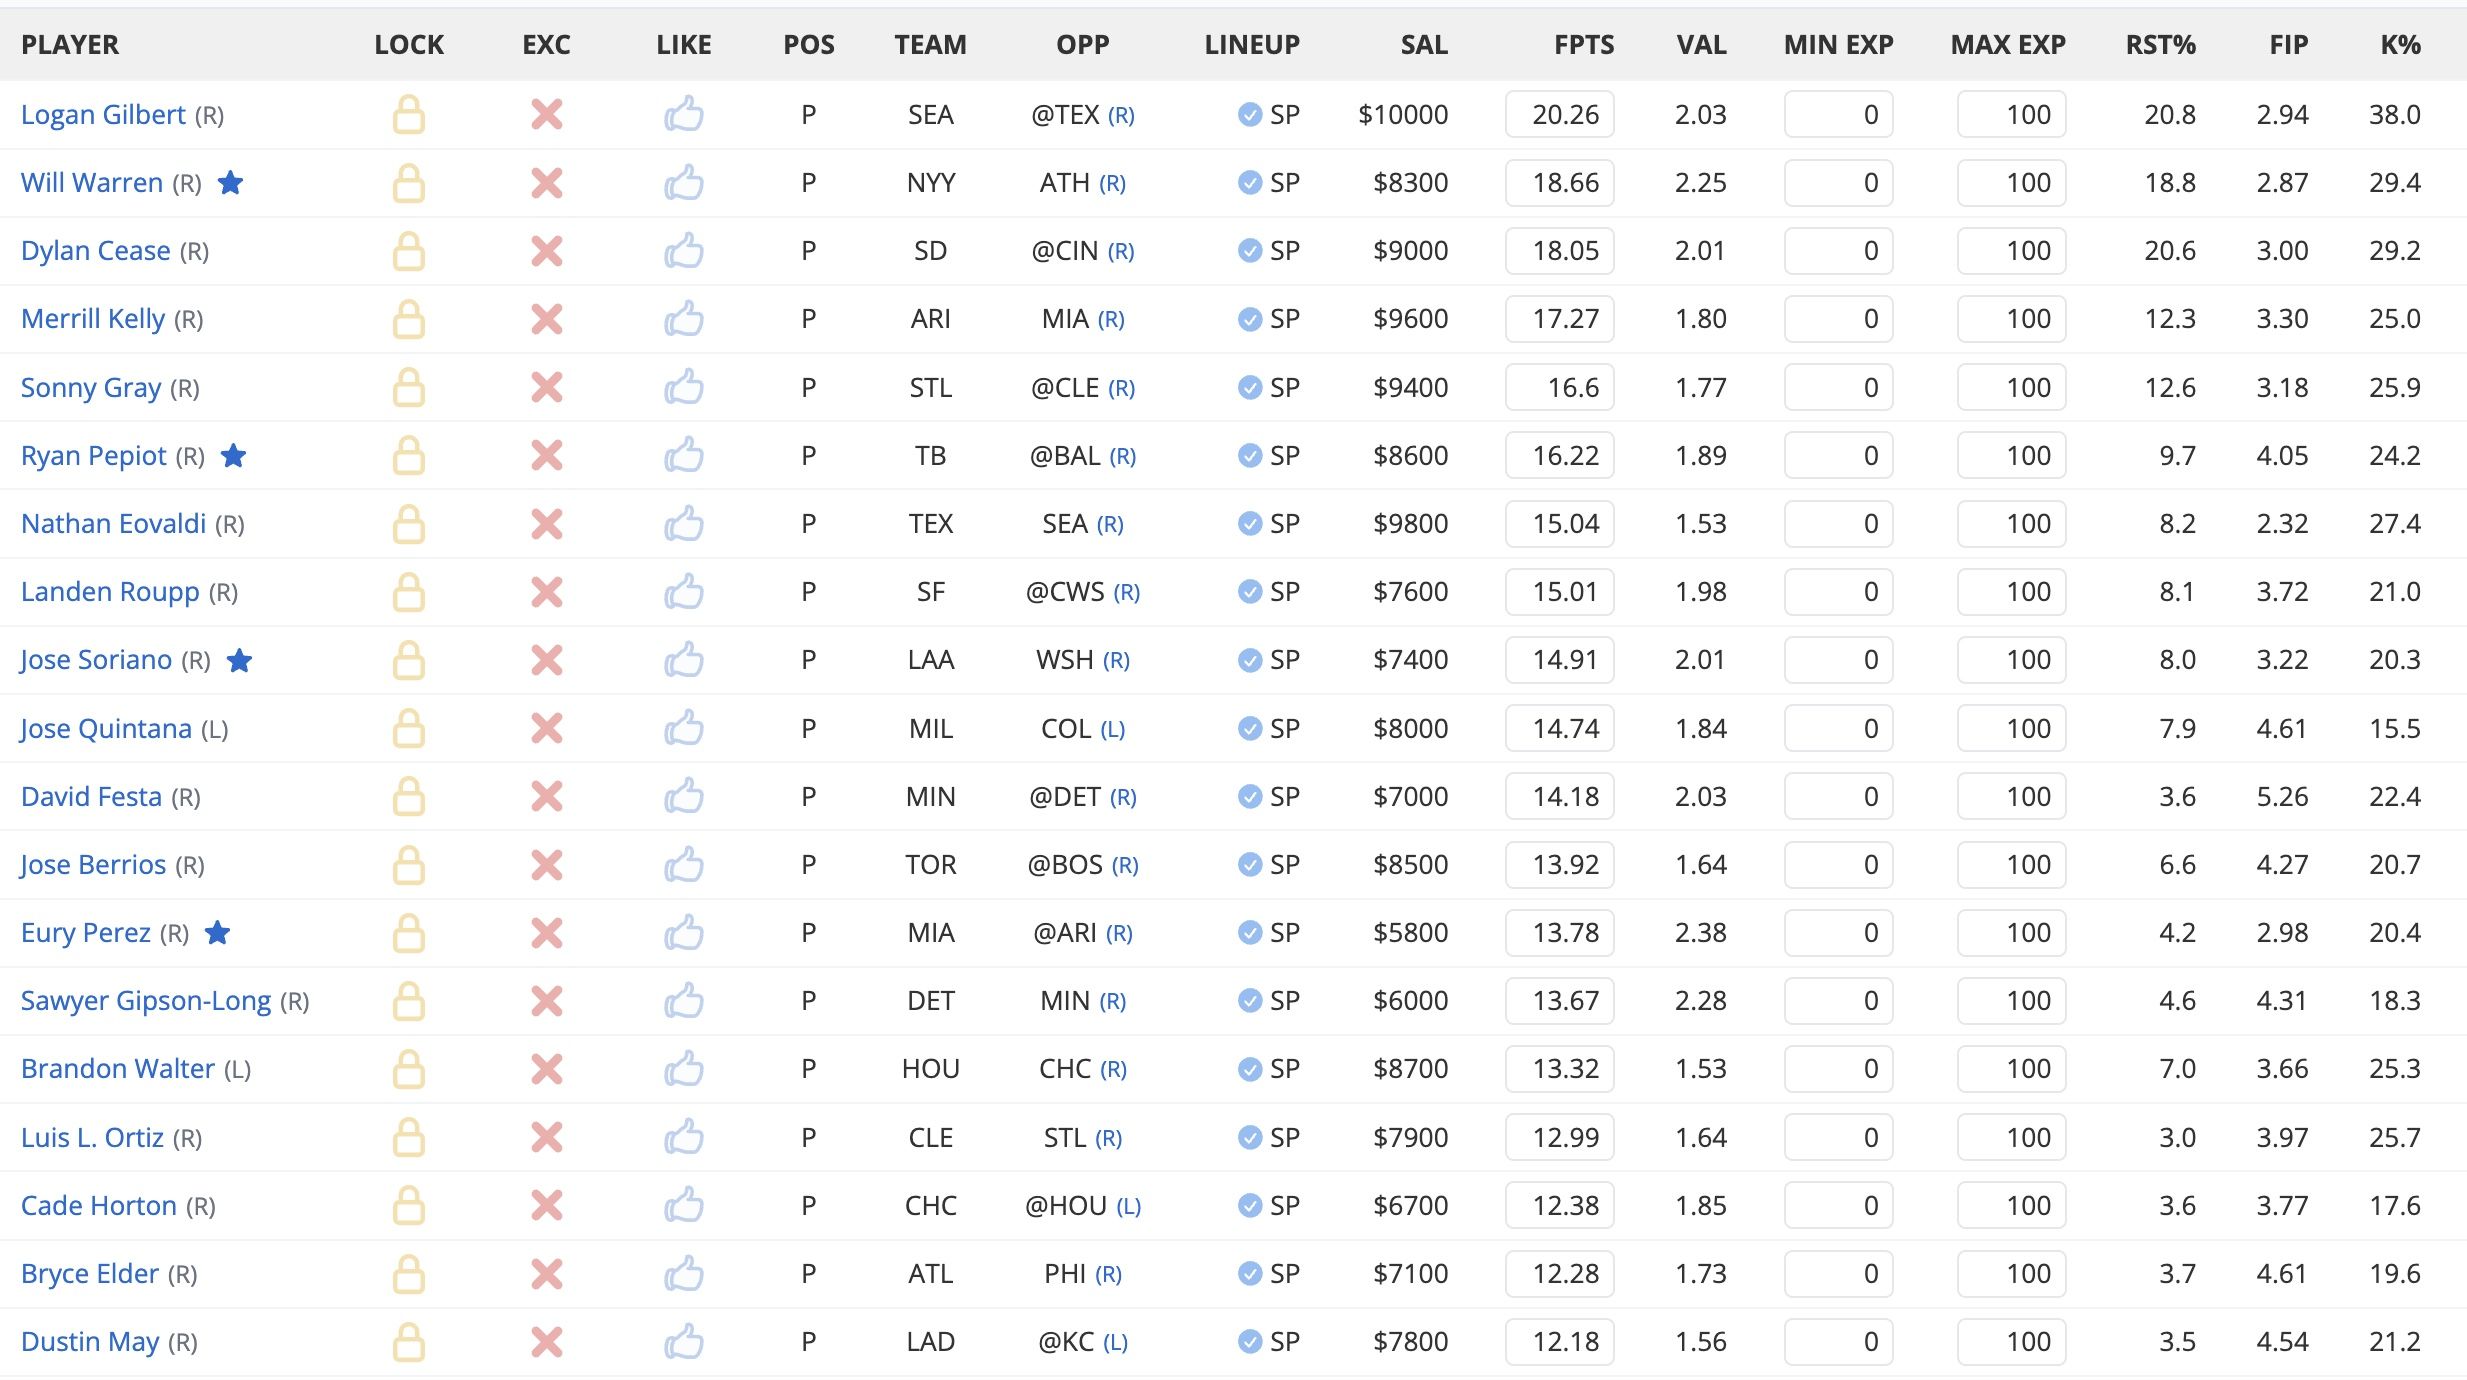Viewport: 2467px width, 1380px height.
Task: Edit Will Warren MIN EXP field
Action: pyautogui.click(x=1838, y=183)
